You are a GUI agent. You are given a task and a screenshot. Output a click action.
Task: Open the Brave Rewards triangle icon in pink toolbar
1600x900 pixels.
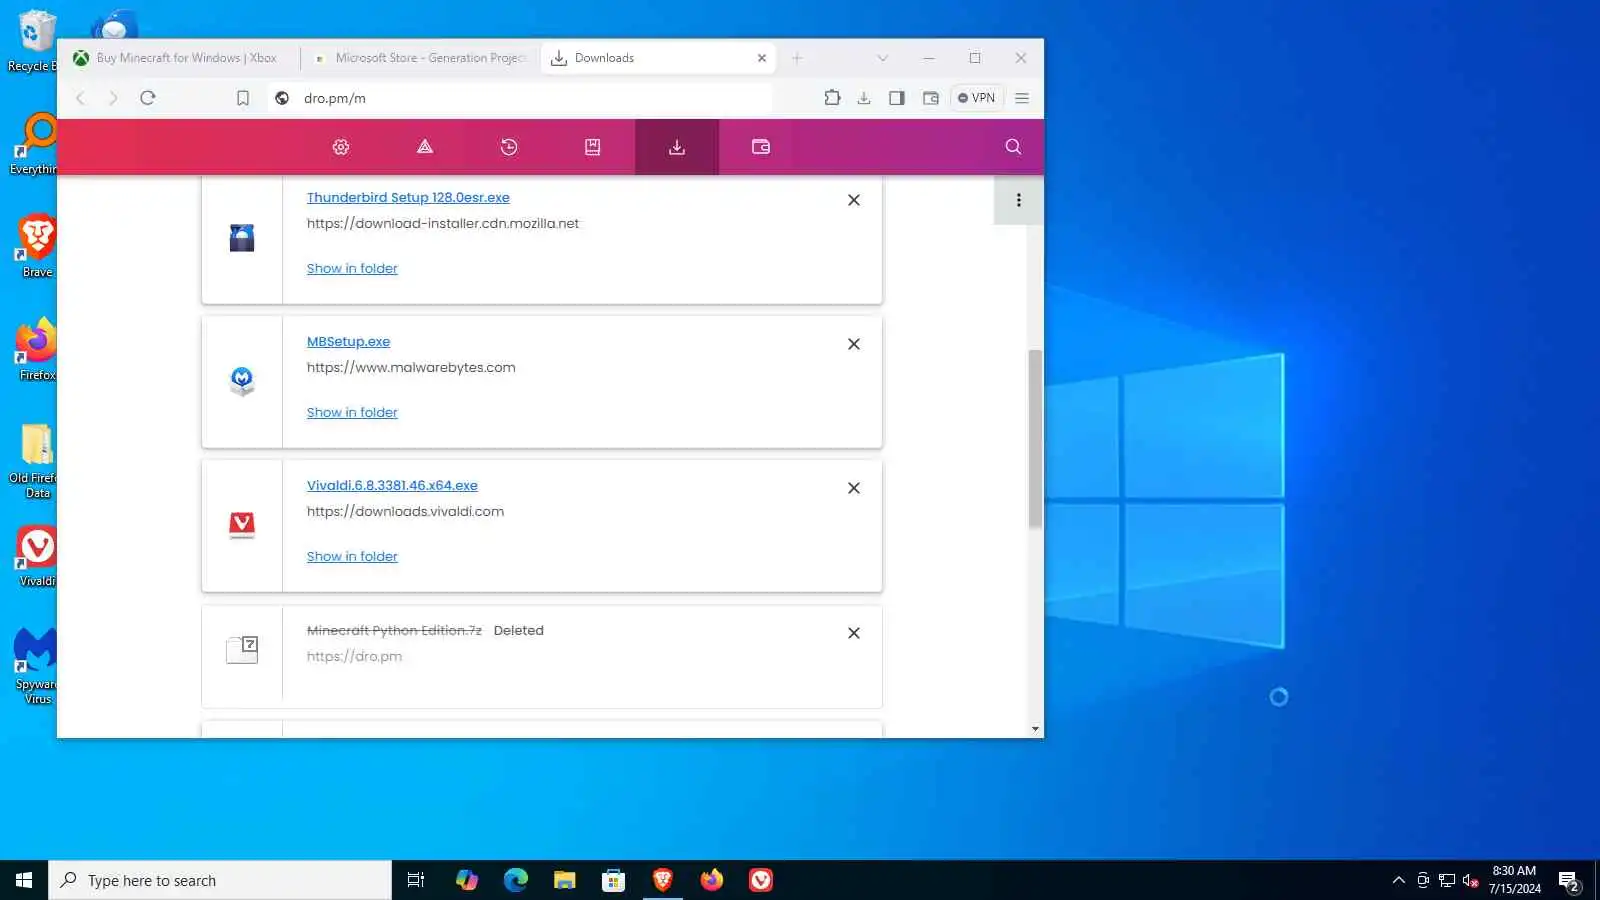[425, 147]
